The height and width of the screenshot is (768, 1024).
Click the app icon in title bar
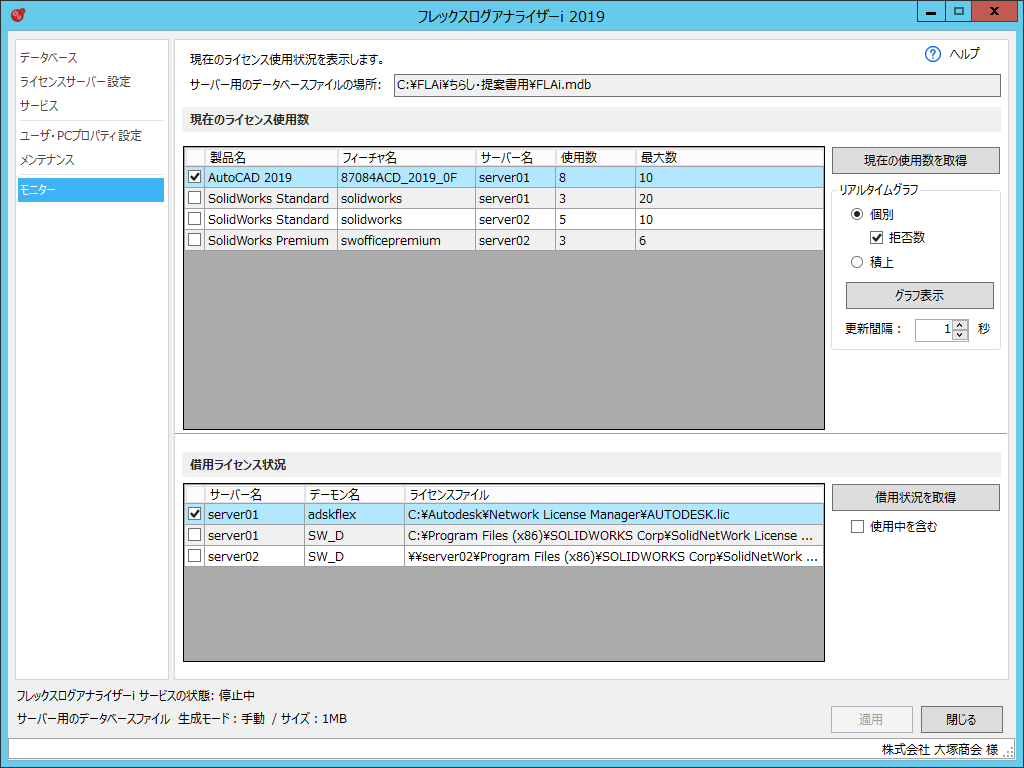(18, 15)
